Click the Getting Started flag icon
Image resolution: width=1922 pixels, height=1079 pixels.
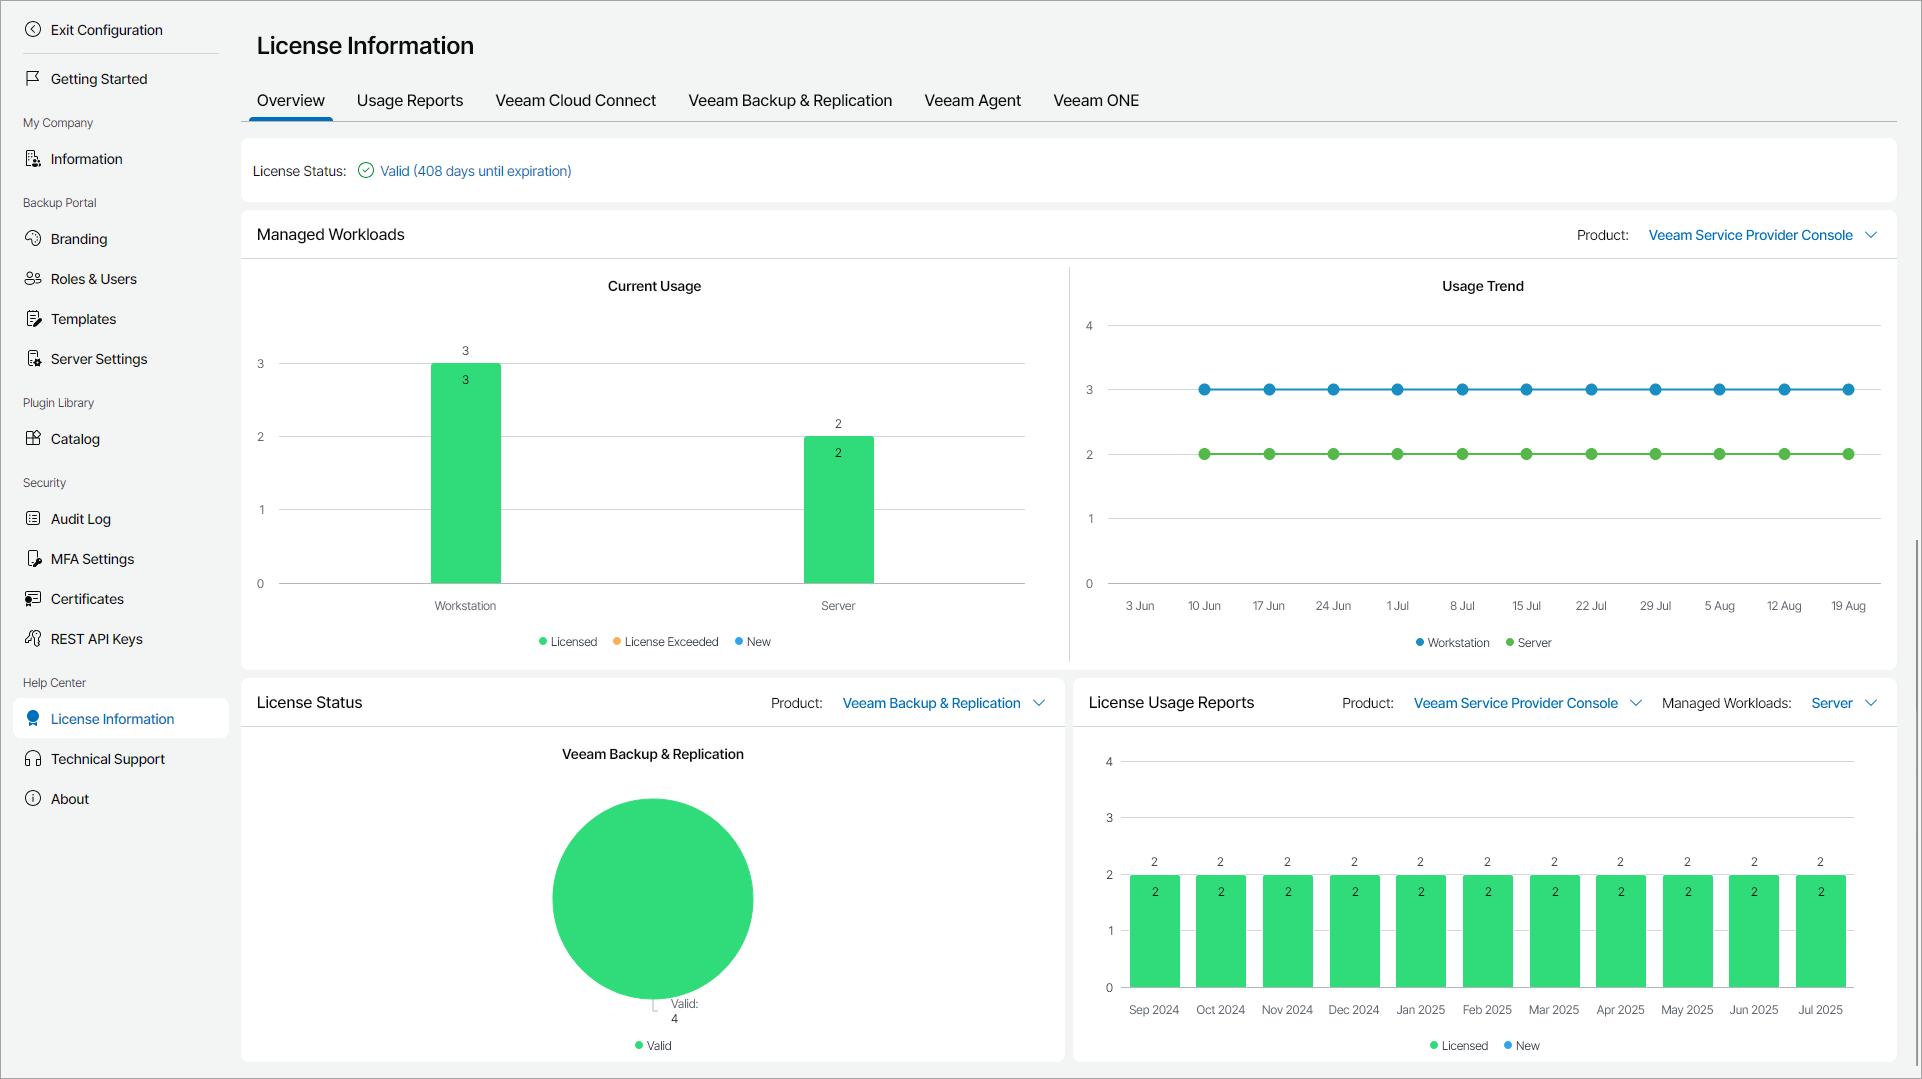(x=33, y=78)
